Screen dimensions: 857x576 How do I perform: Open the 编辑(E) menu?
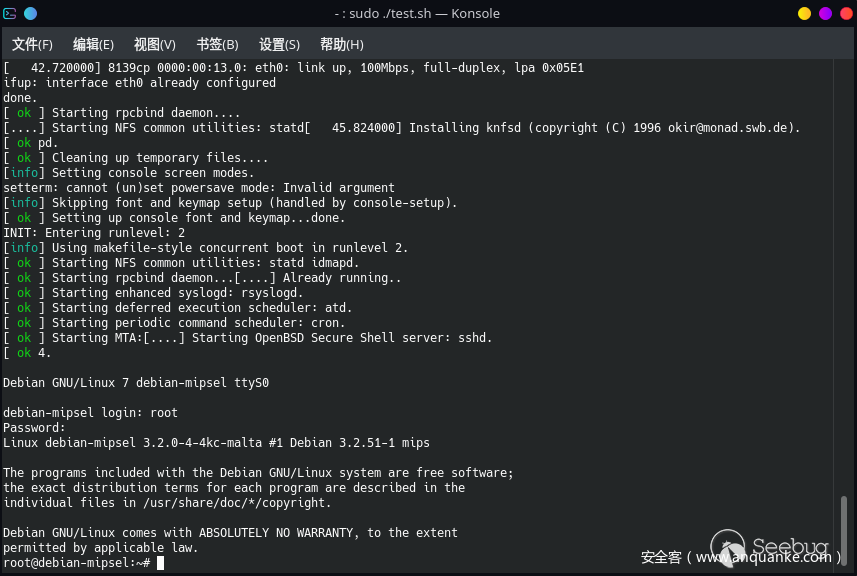point(93,44)
